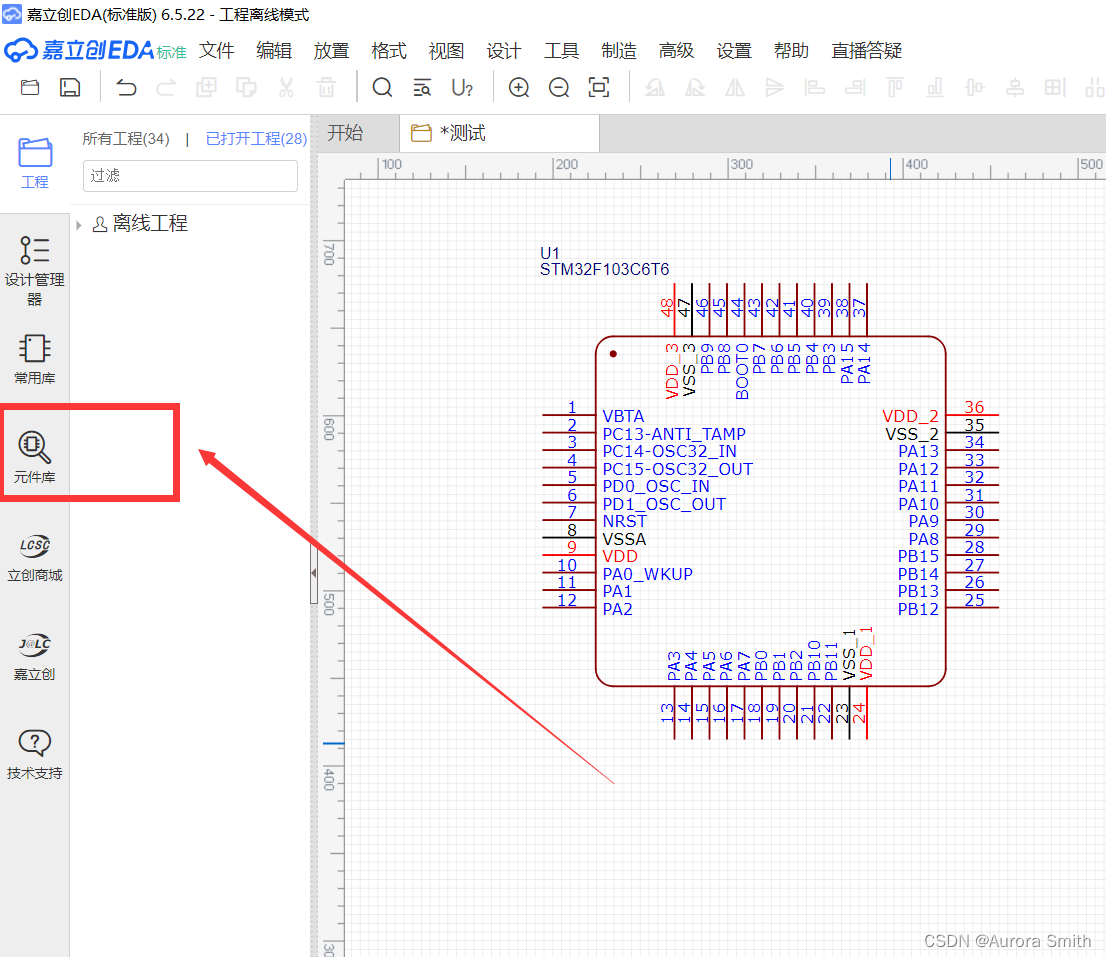
Task: Open the 制造 menu
Action: pos(619,51)
